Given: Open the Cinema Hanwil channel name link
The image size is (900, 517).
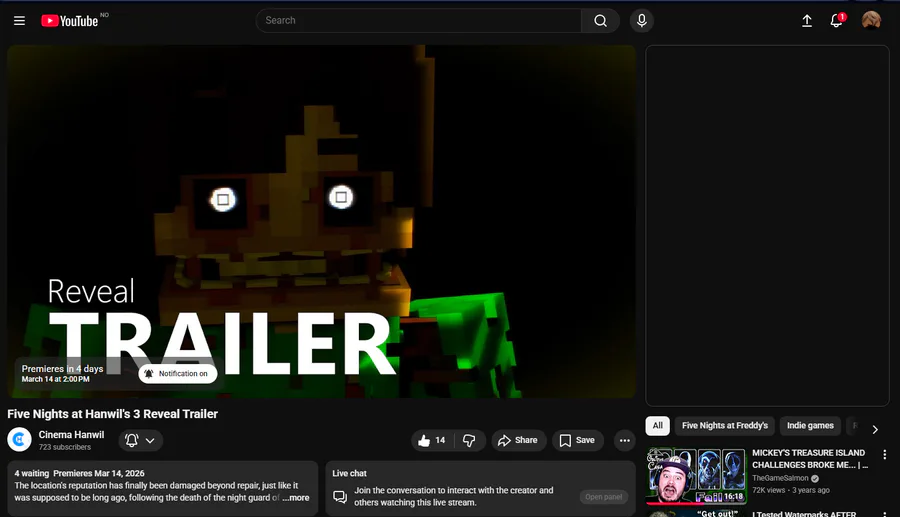Looking at the screenshot, I should pyautogui.click(x=71, y=434).
